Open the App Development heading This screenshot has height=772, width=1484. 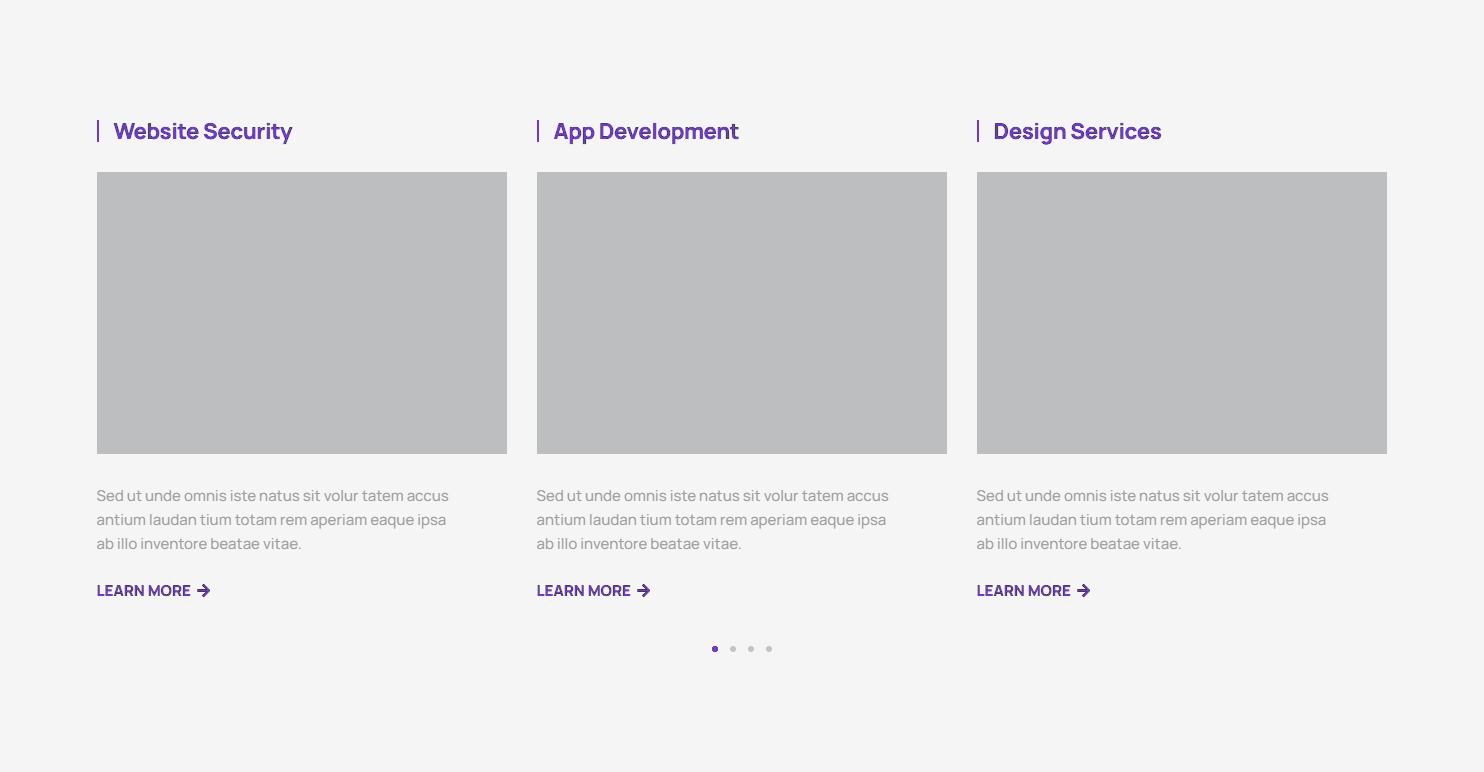pyautogui.click(x=646, y=132)
